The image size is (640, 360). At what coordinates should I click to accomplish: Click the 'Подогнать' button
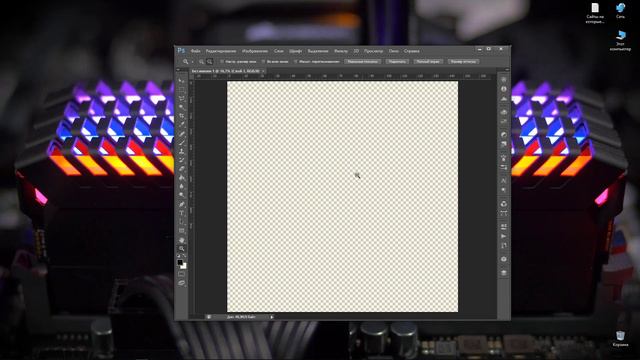tap(397, 62)
